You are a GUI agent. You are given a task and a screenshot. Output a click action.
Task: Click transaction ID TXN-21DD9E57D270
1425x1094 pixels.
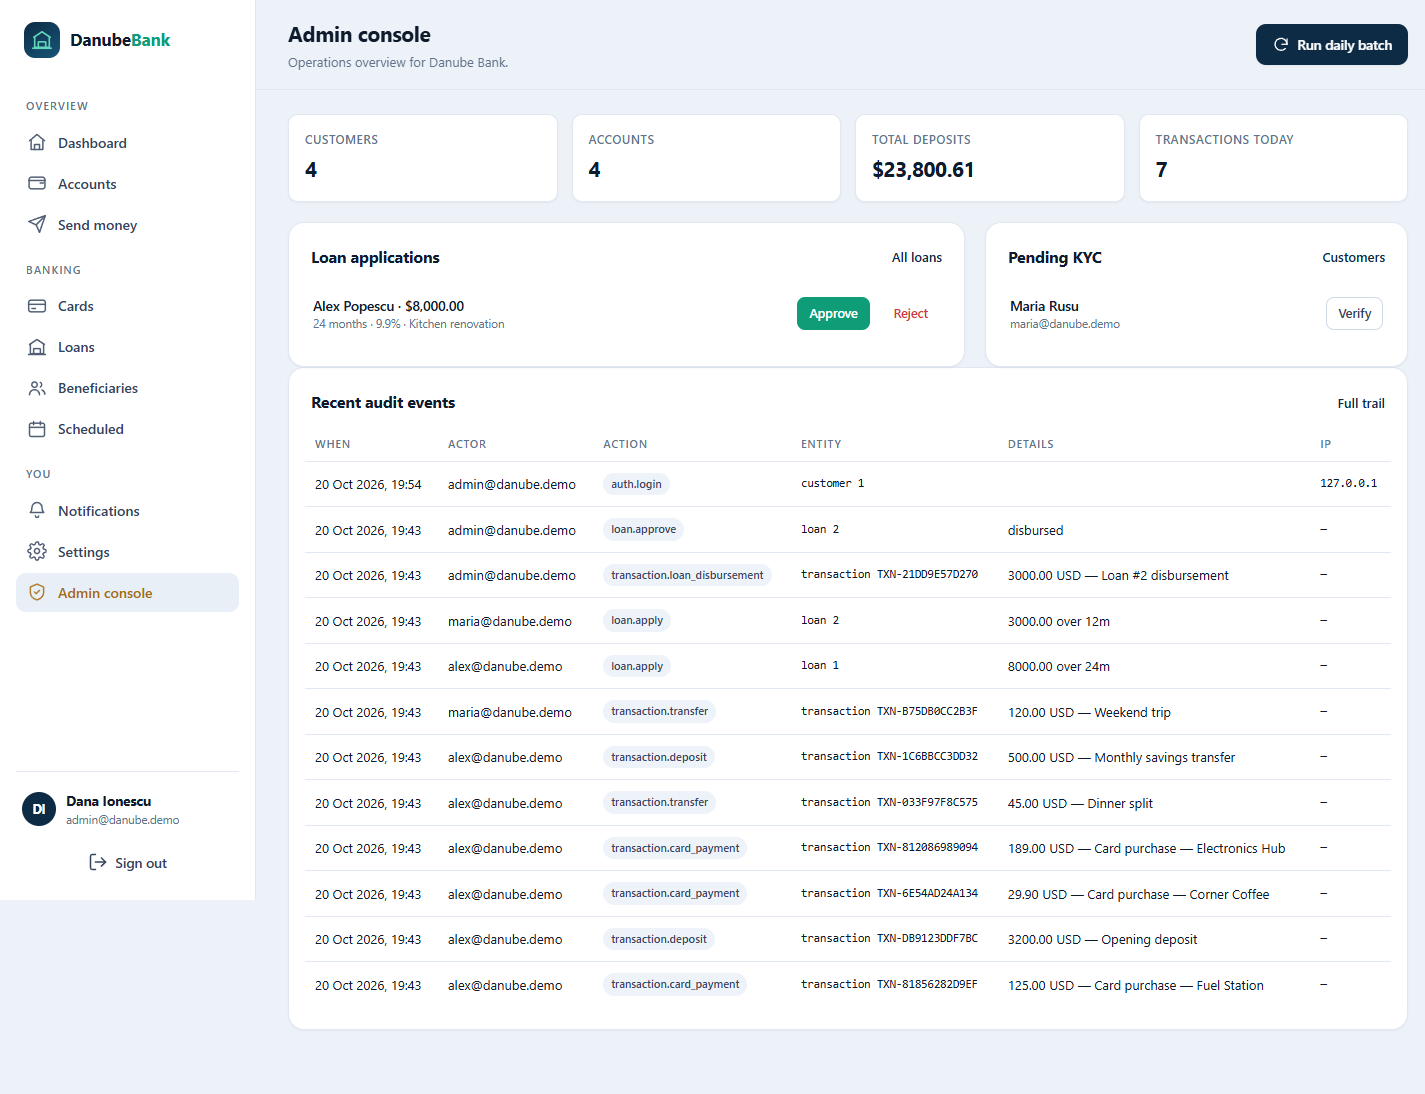coord(927,574)
